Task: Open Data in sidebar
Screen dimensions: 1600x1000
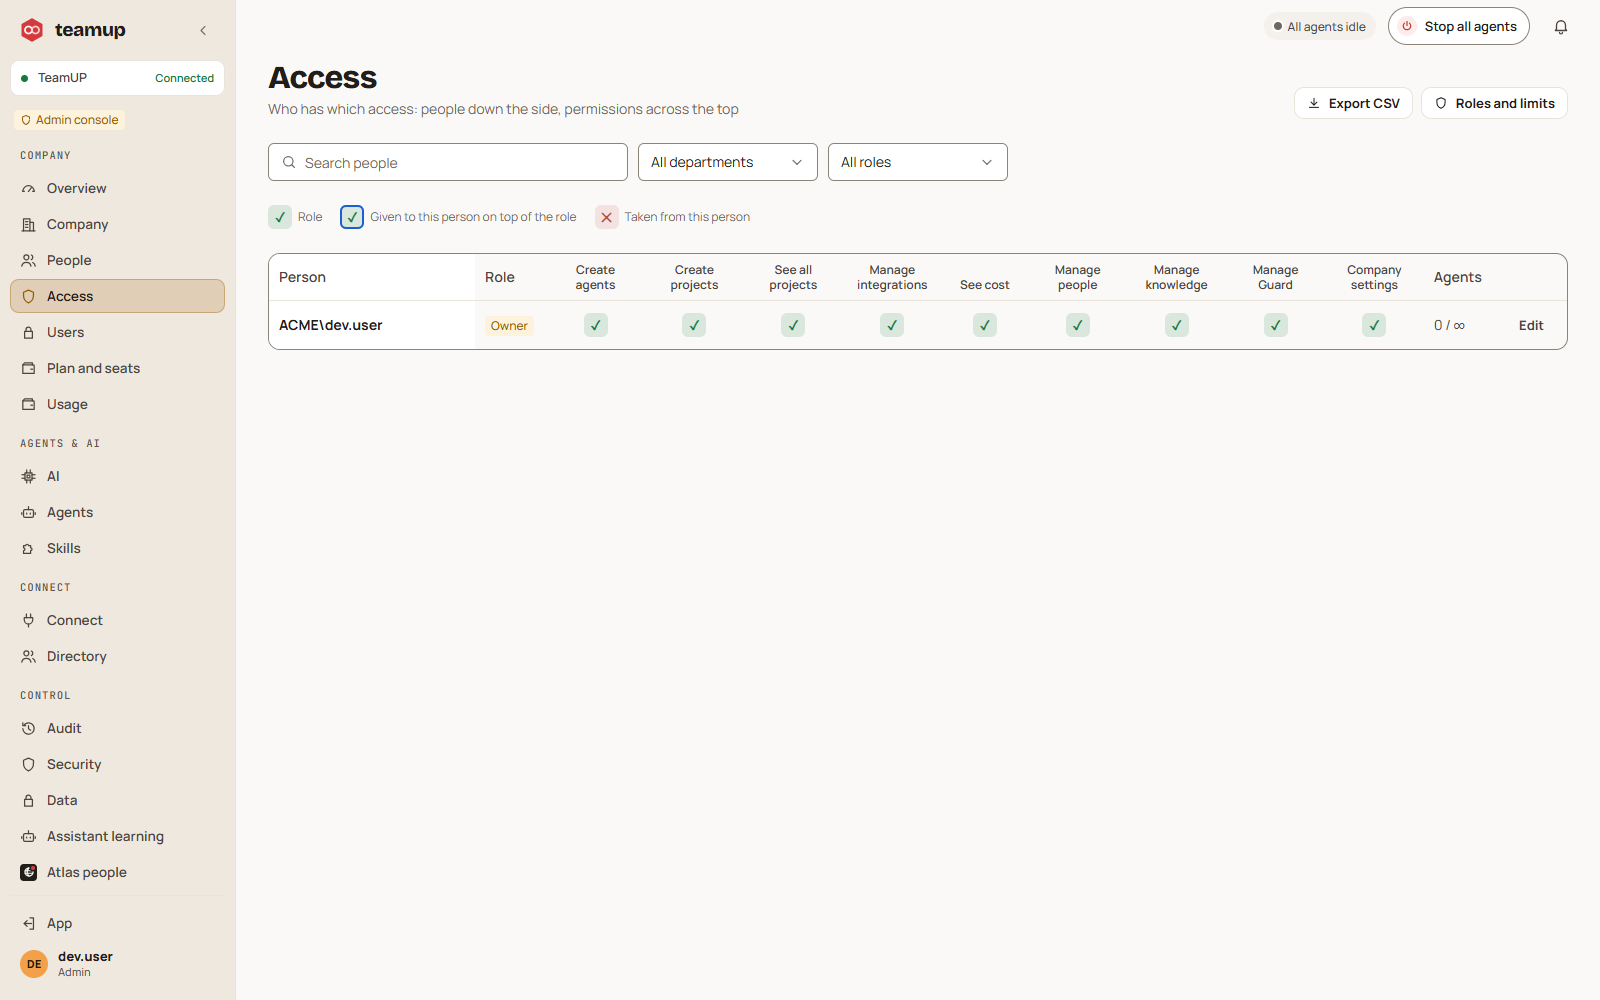Action: [117, 800]
